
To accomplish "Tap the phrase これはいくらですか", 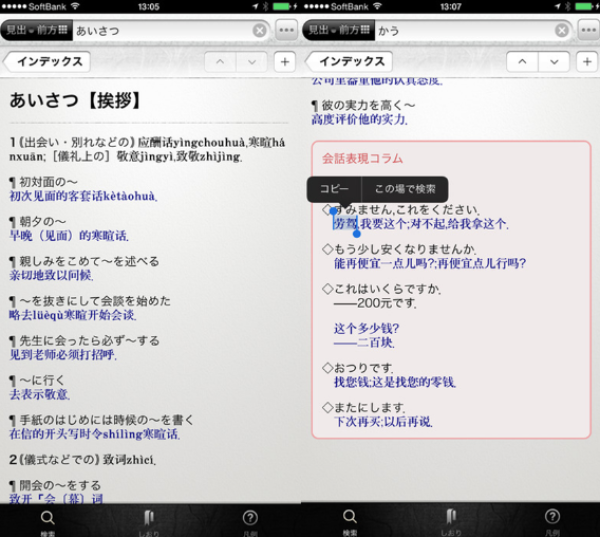I will (388, 289).
